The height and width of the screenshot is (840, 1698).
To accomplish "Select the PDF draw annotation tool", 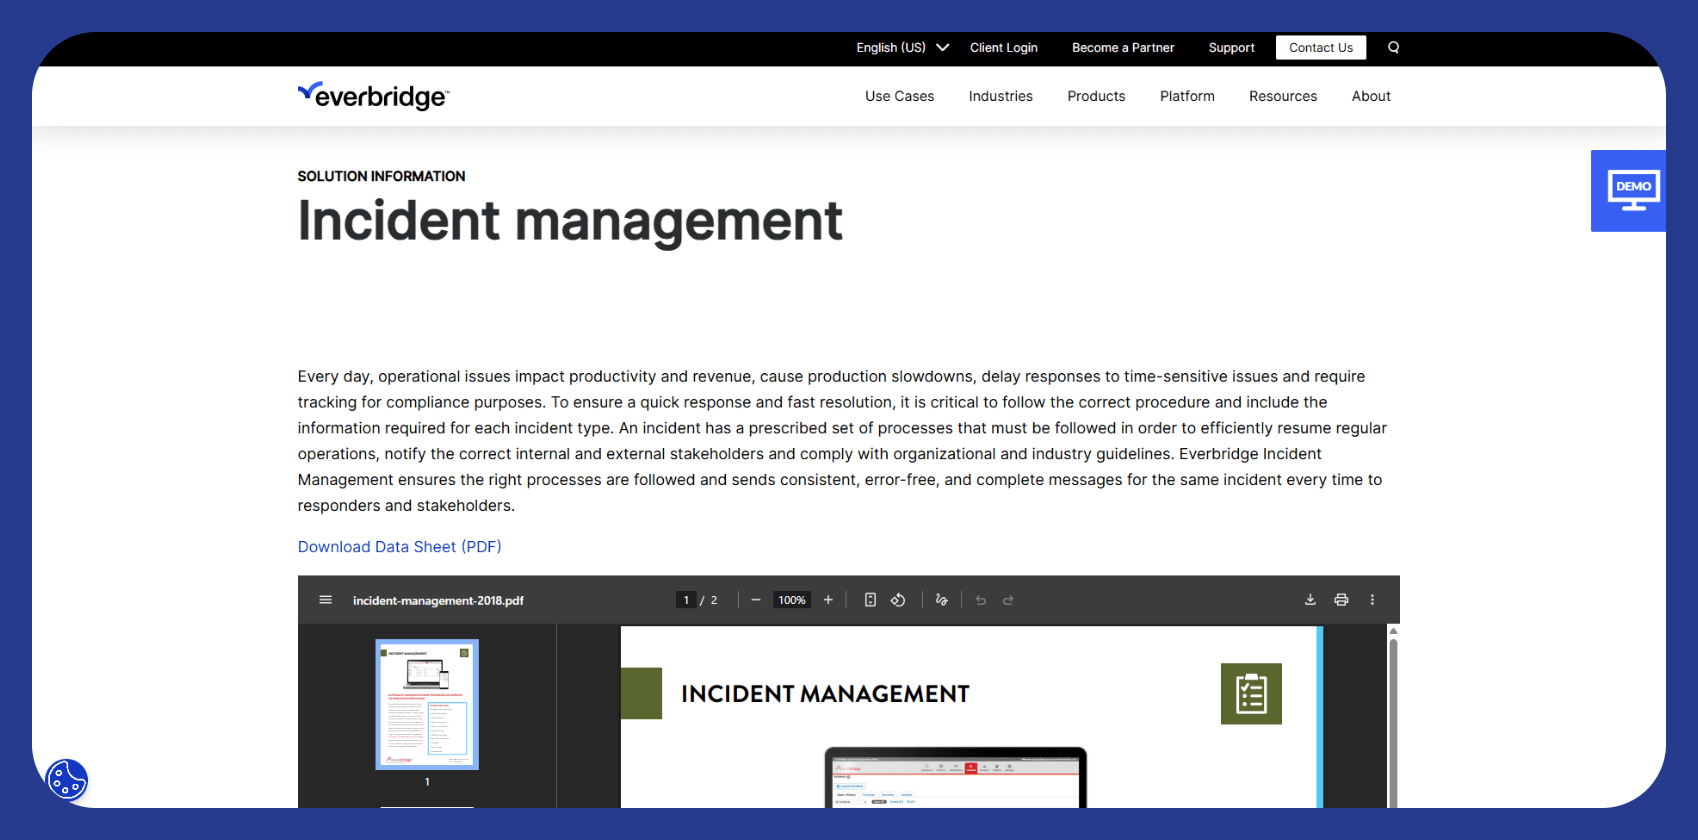I will tap(941, 600).
